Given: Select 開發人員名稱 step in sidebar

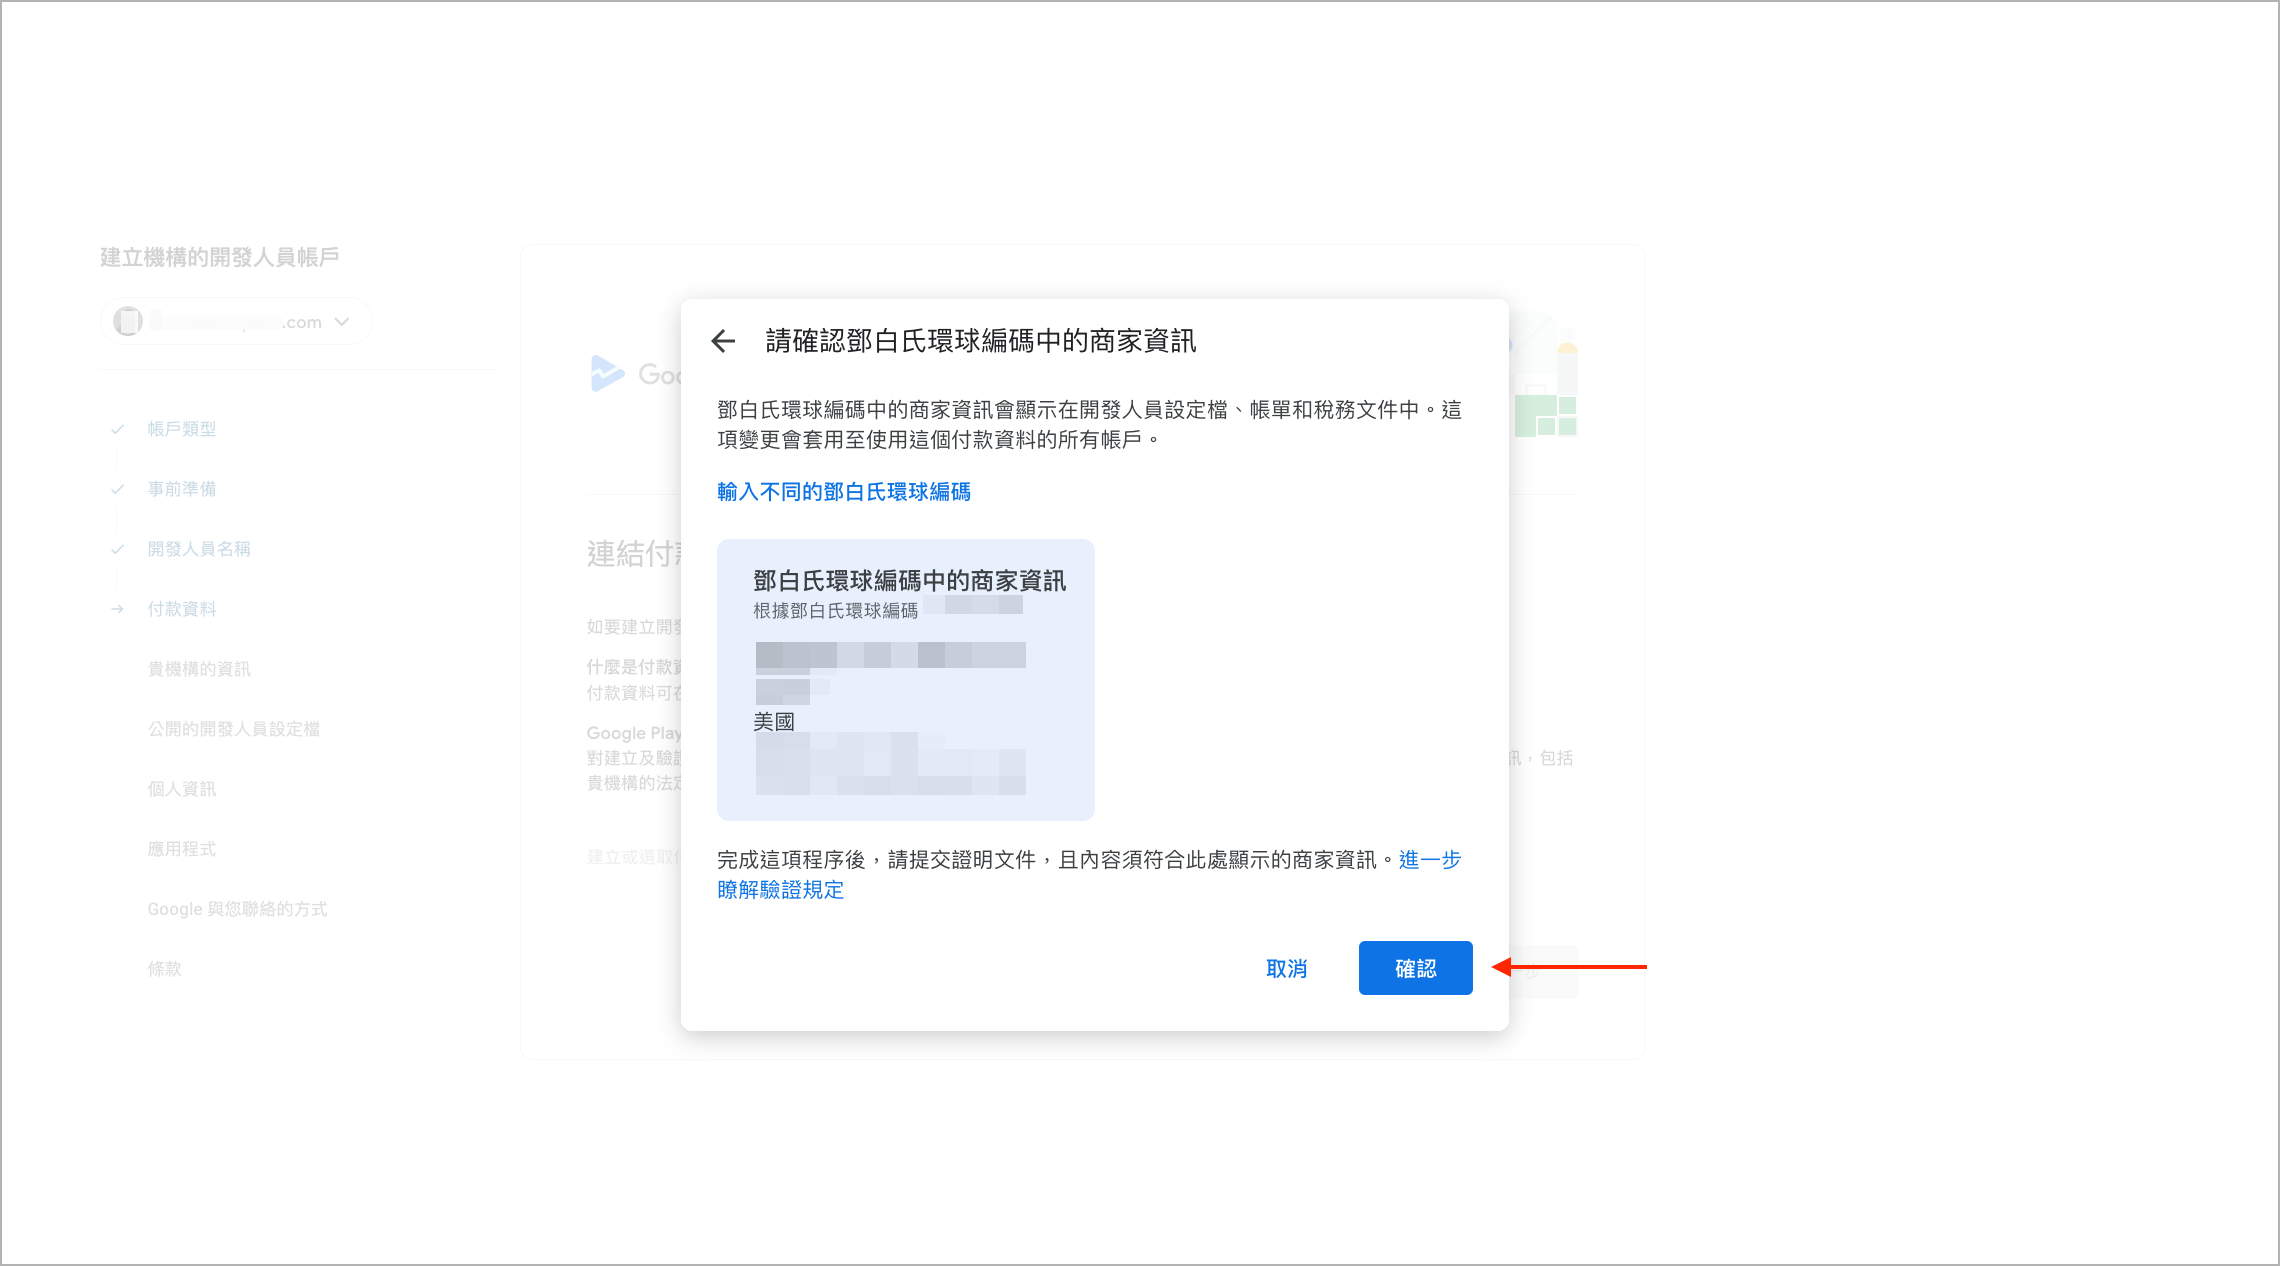Looking at the screenshot, I should point(199,549).
